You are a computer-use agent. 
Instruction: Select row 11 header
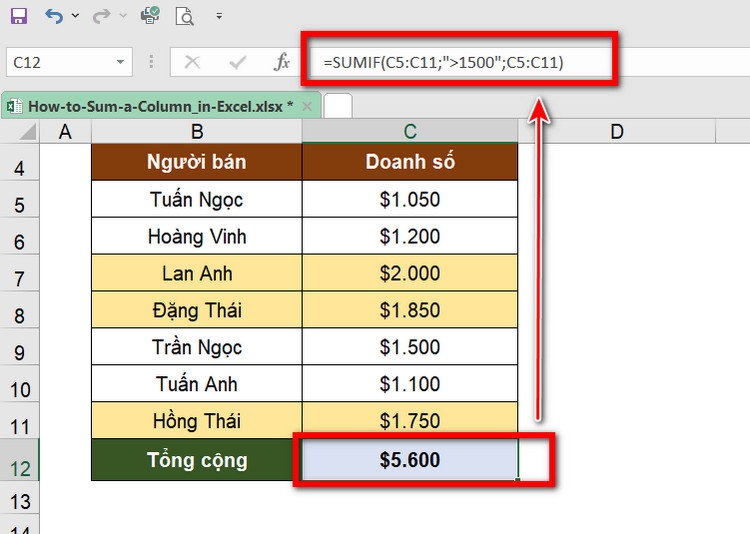19,421
